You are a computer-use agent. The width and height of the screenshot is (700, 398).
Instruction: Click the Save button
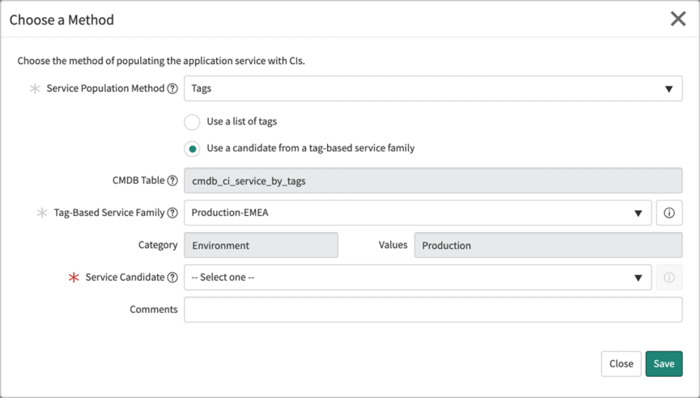(664, 364)
